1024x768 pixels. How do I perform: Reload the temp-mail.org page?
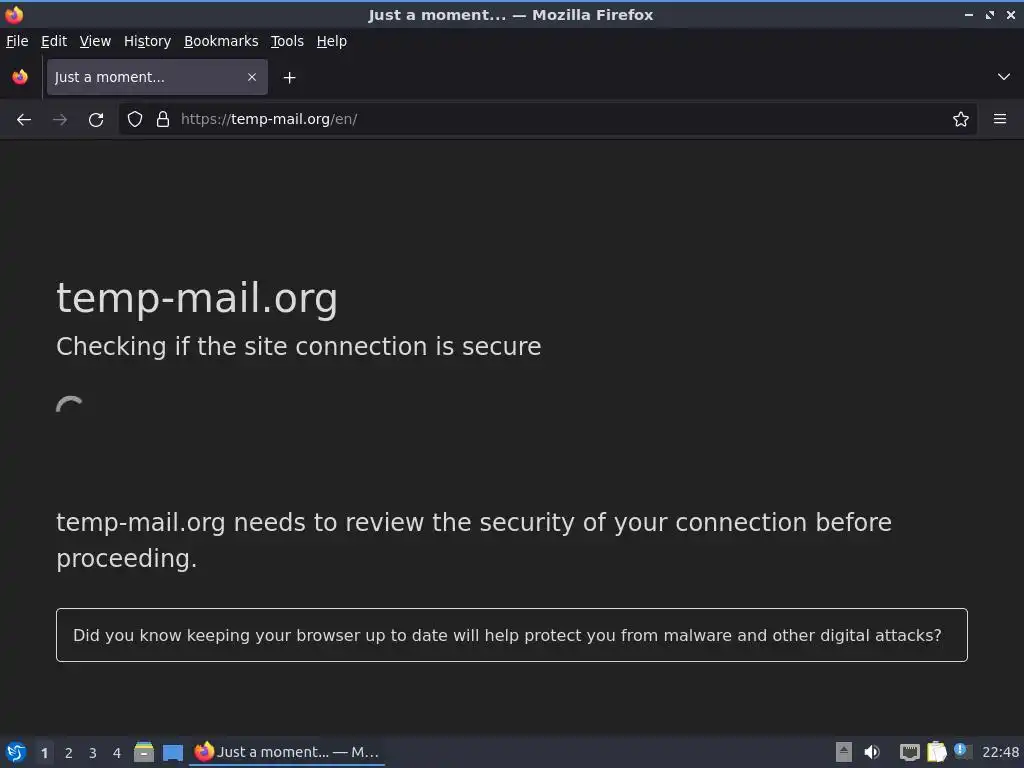(x=96, y=120)
